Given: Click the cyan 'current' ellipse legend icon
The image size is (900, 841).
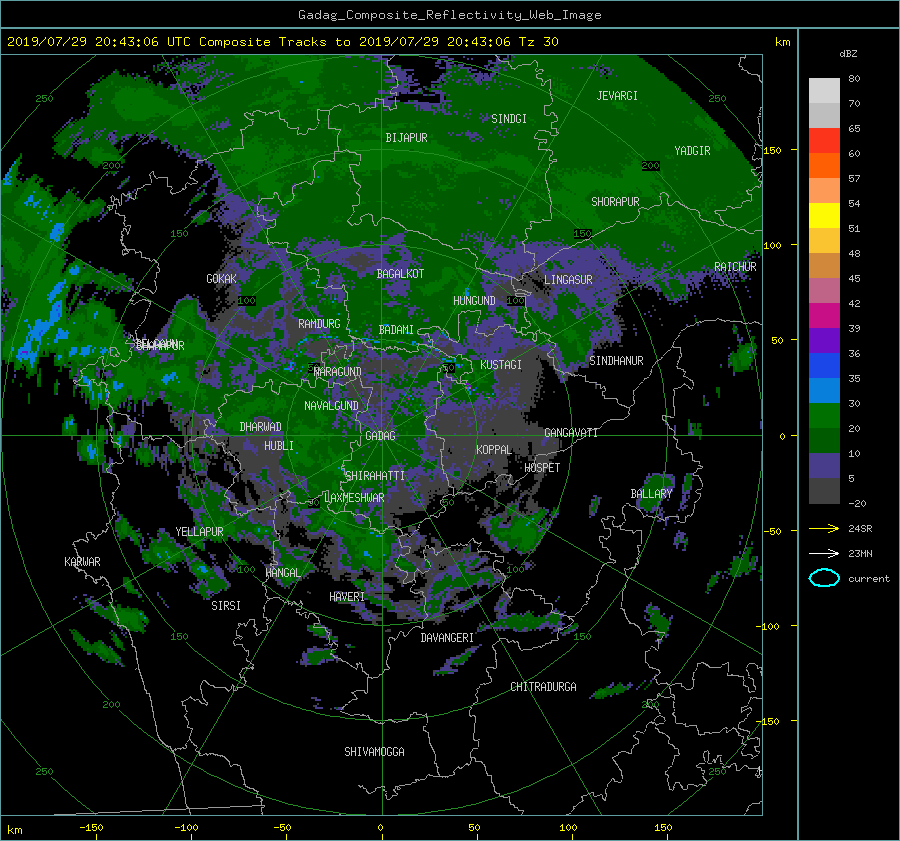Looking at the screenshot, I should tap(824, 578).
